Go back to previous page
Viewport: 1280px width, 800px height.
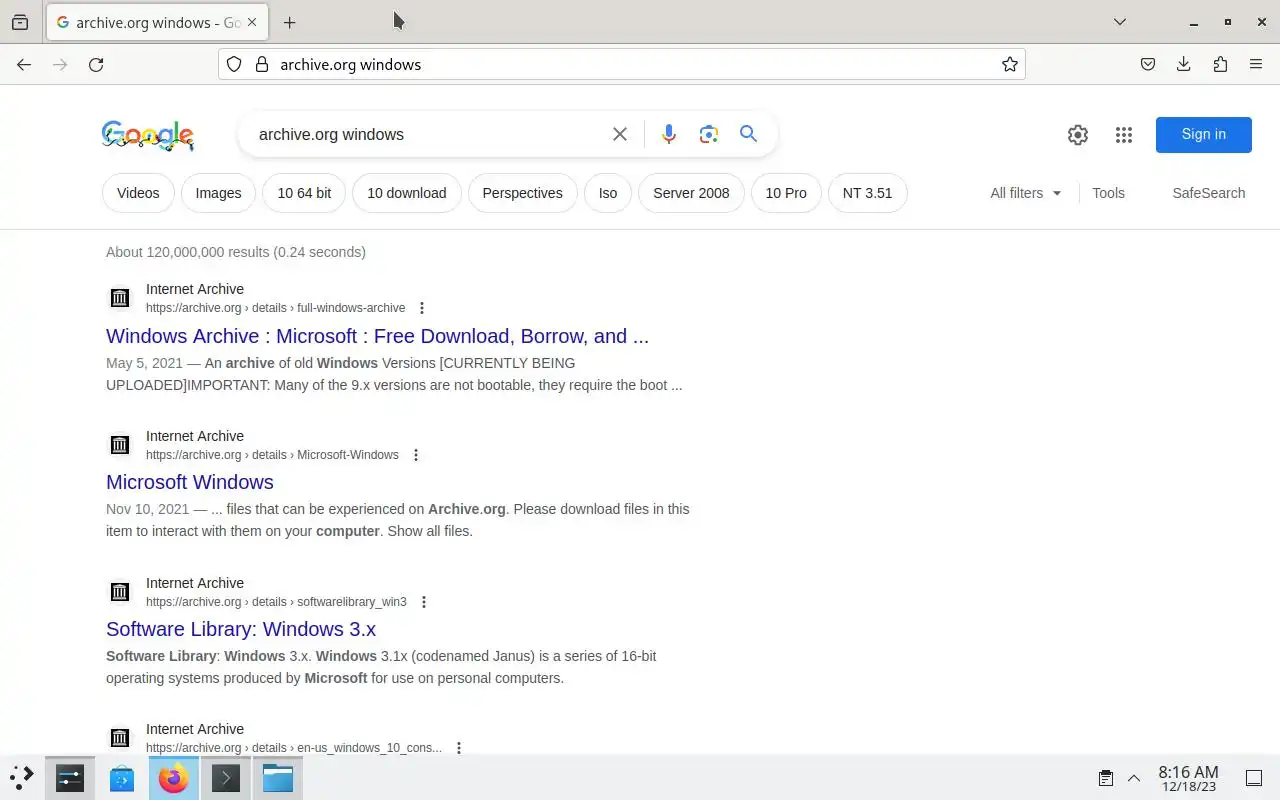tap(24, 64)
